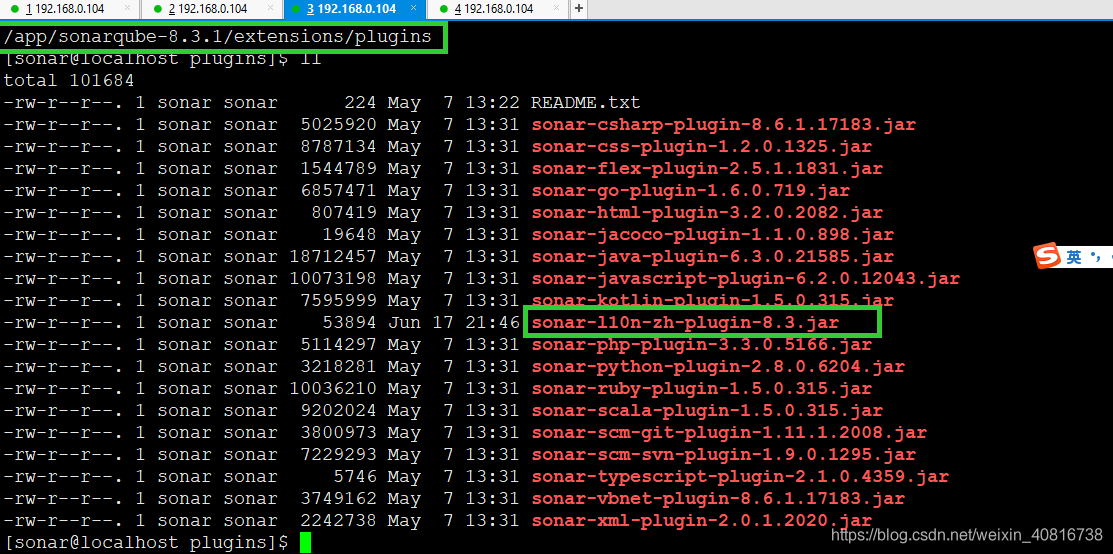Screen dimensions: 1113x554
Task: Toggle the Sogou 英 language mode
Action: point(1075,257)
